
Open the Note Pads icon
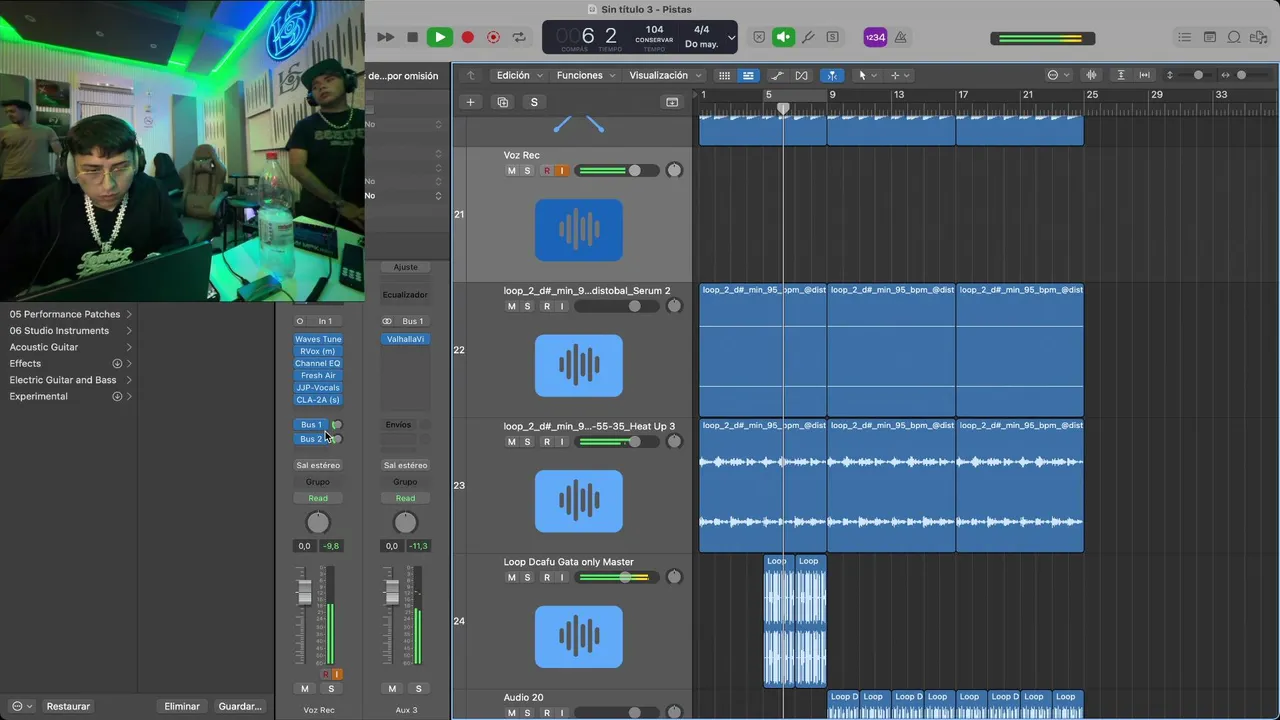1209,37
